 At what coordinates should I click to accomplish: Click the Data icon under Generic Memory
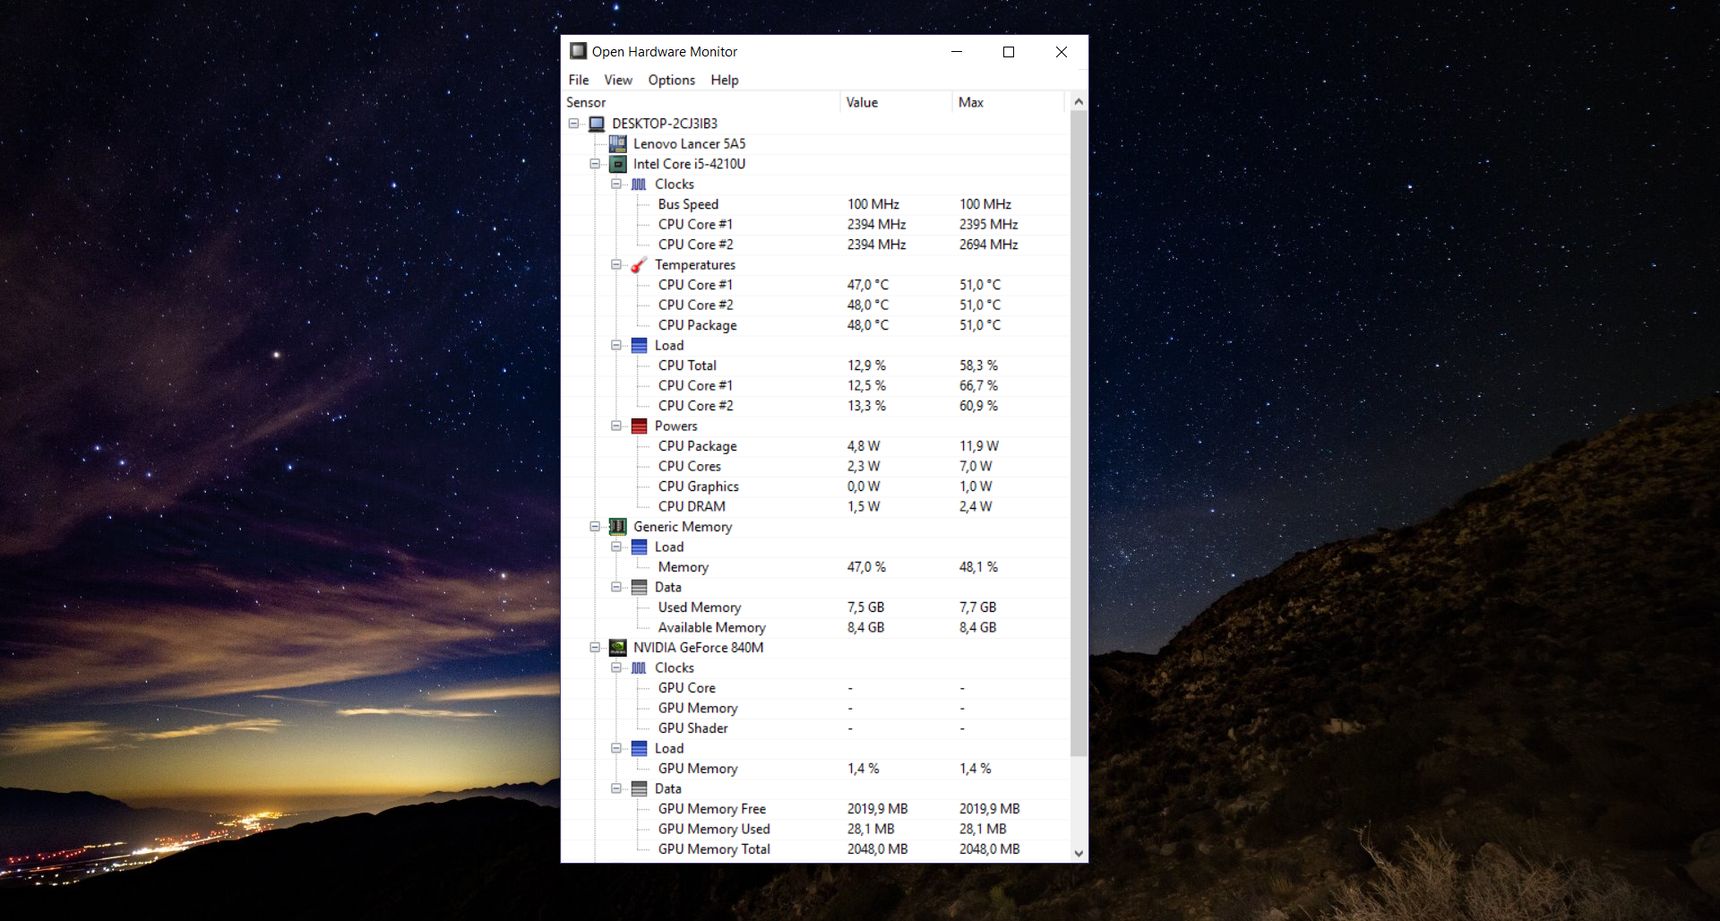pyautogui.click(x=639, y=587)
